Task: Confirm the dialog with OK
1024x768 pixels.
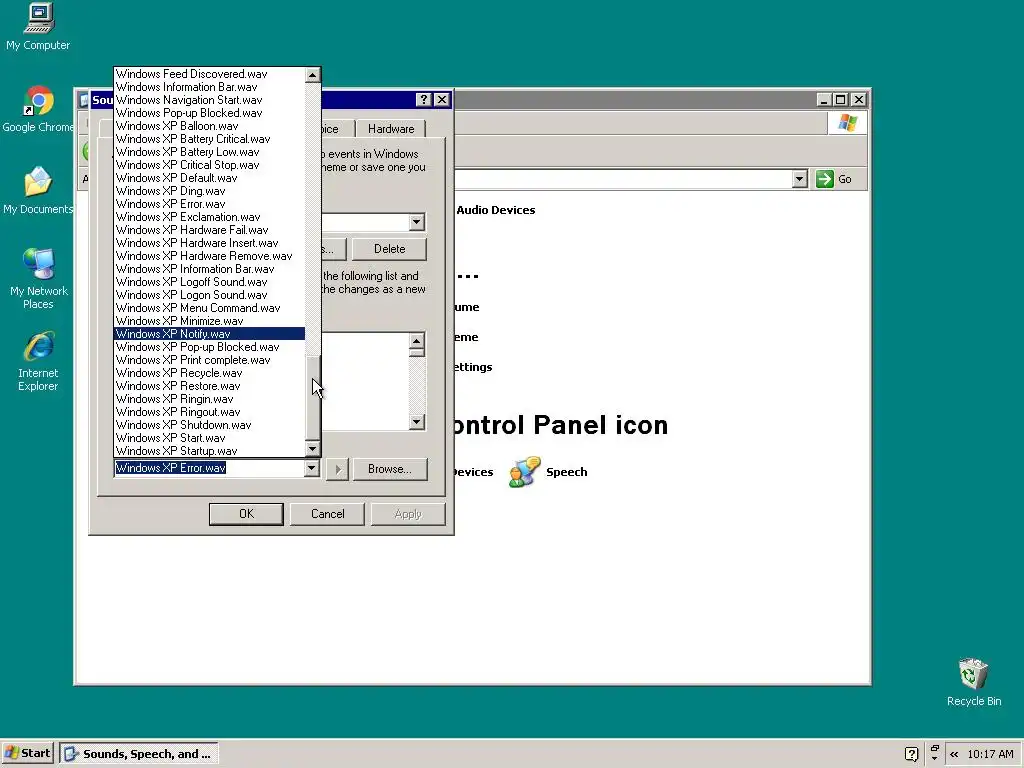Action: [246, 514]
